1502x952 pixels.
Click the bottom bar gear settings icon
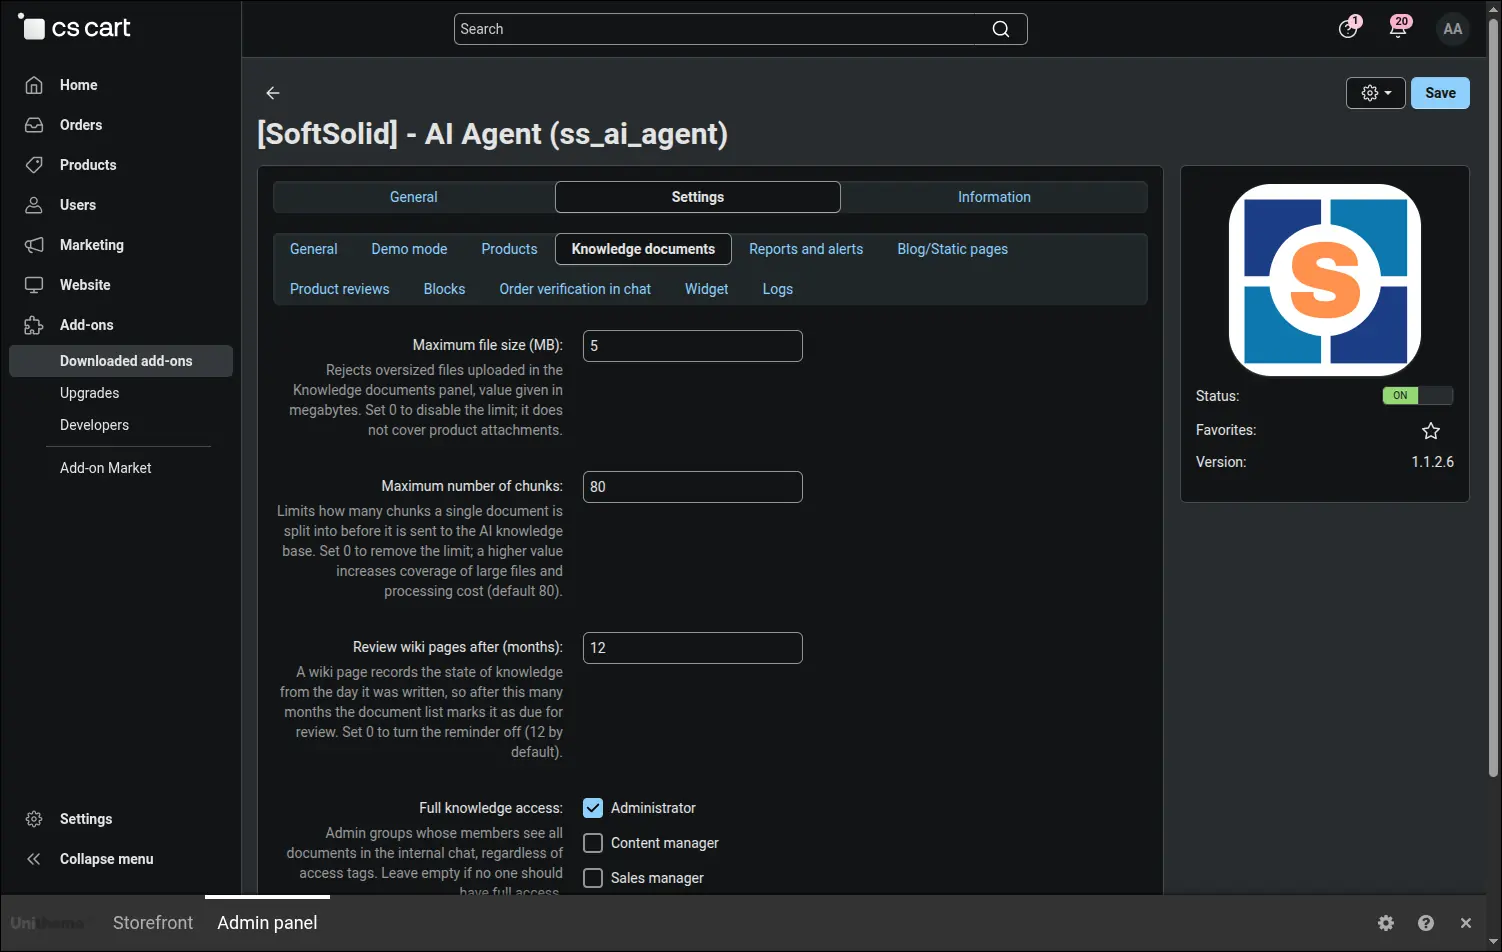tap(1386, 923)
